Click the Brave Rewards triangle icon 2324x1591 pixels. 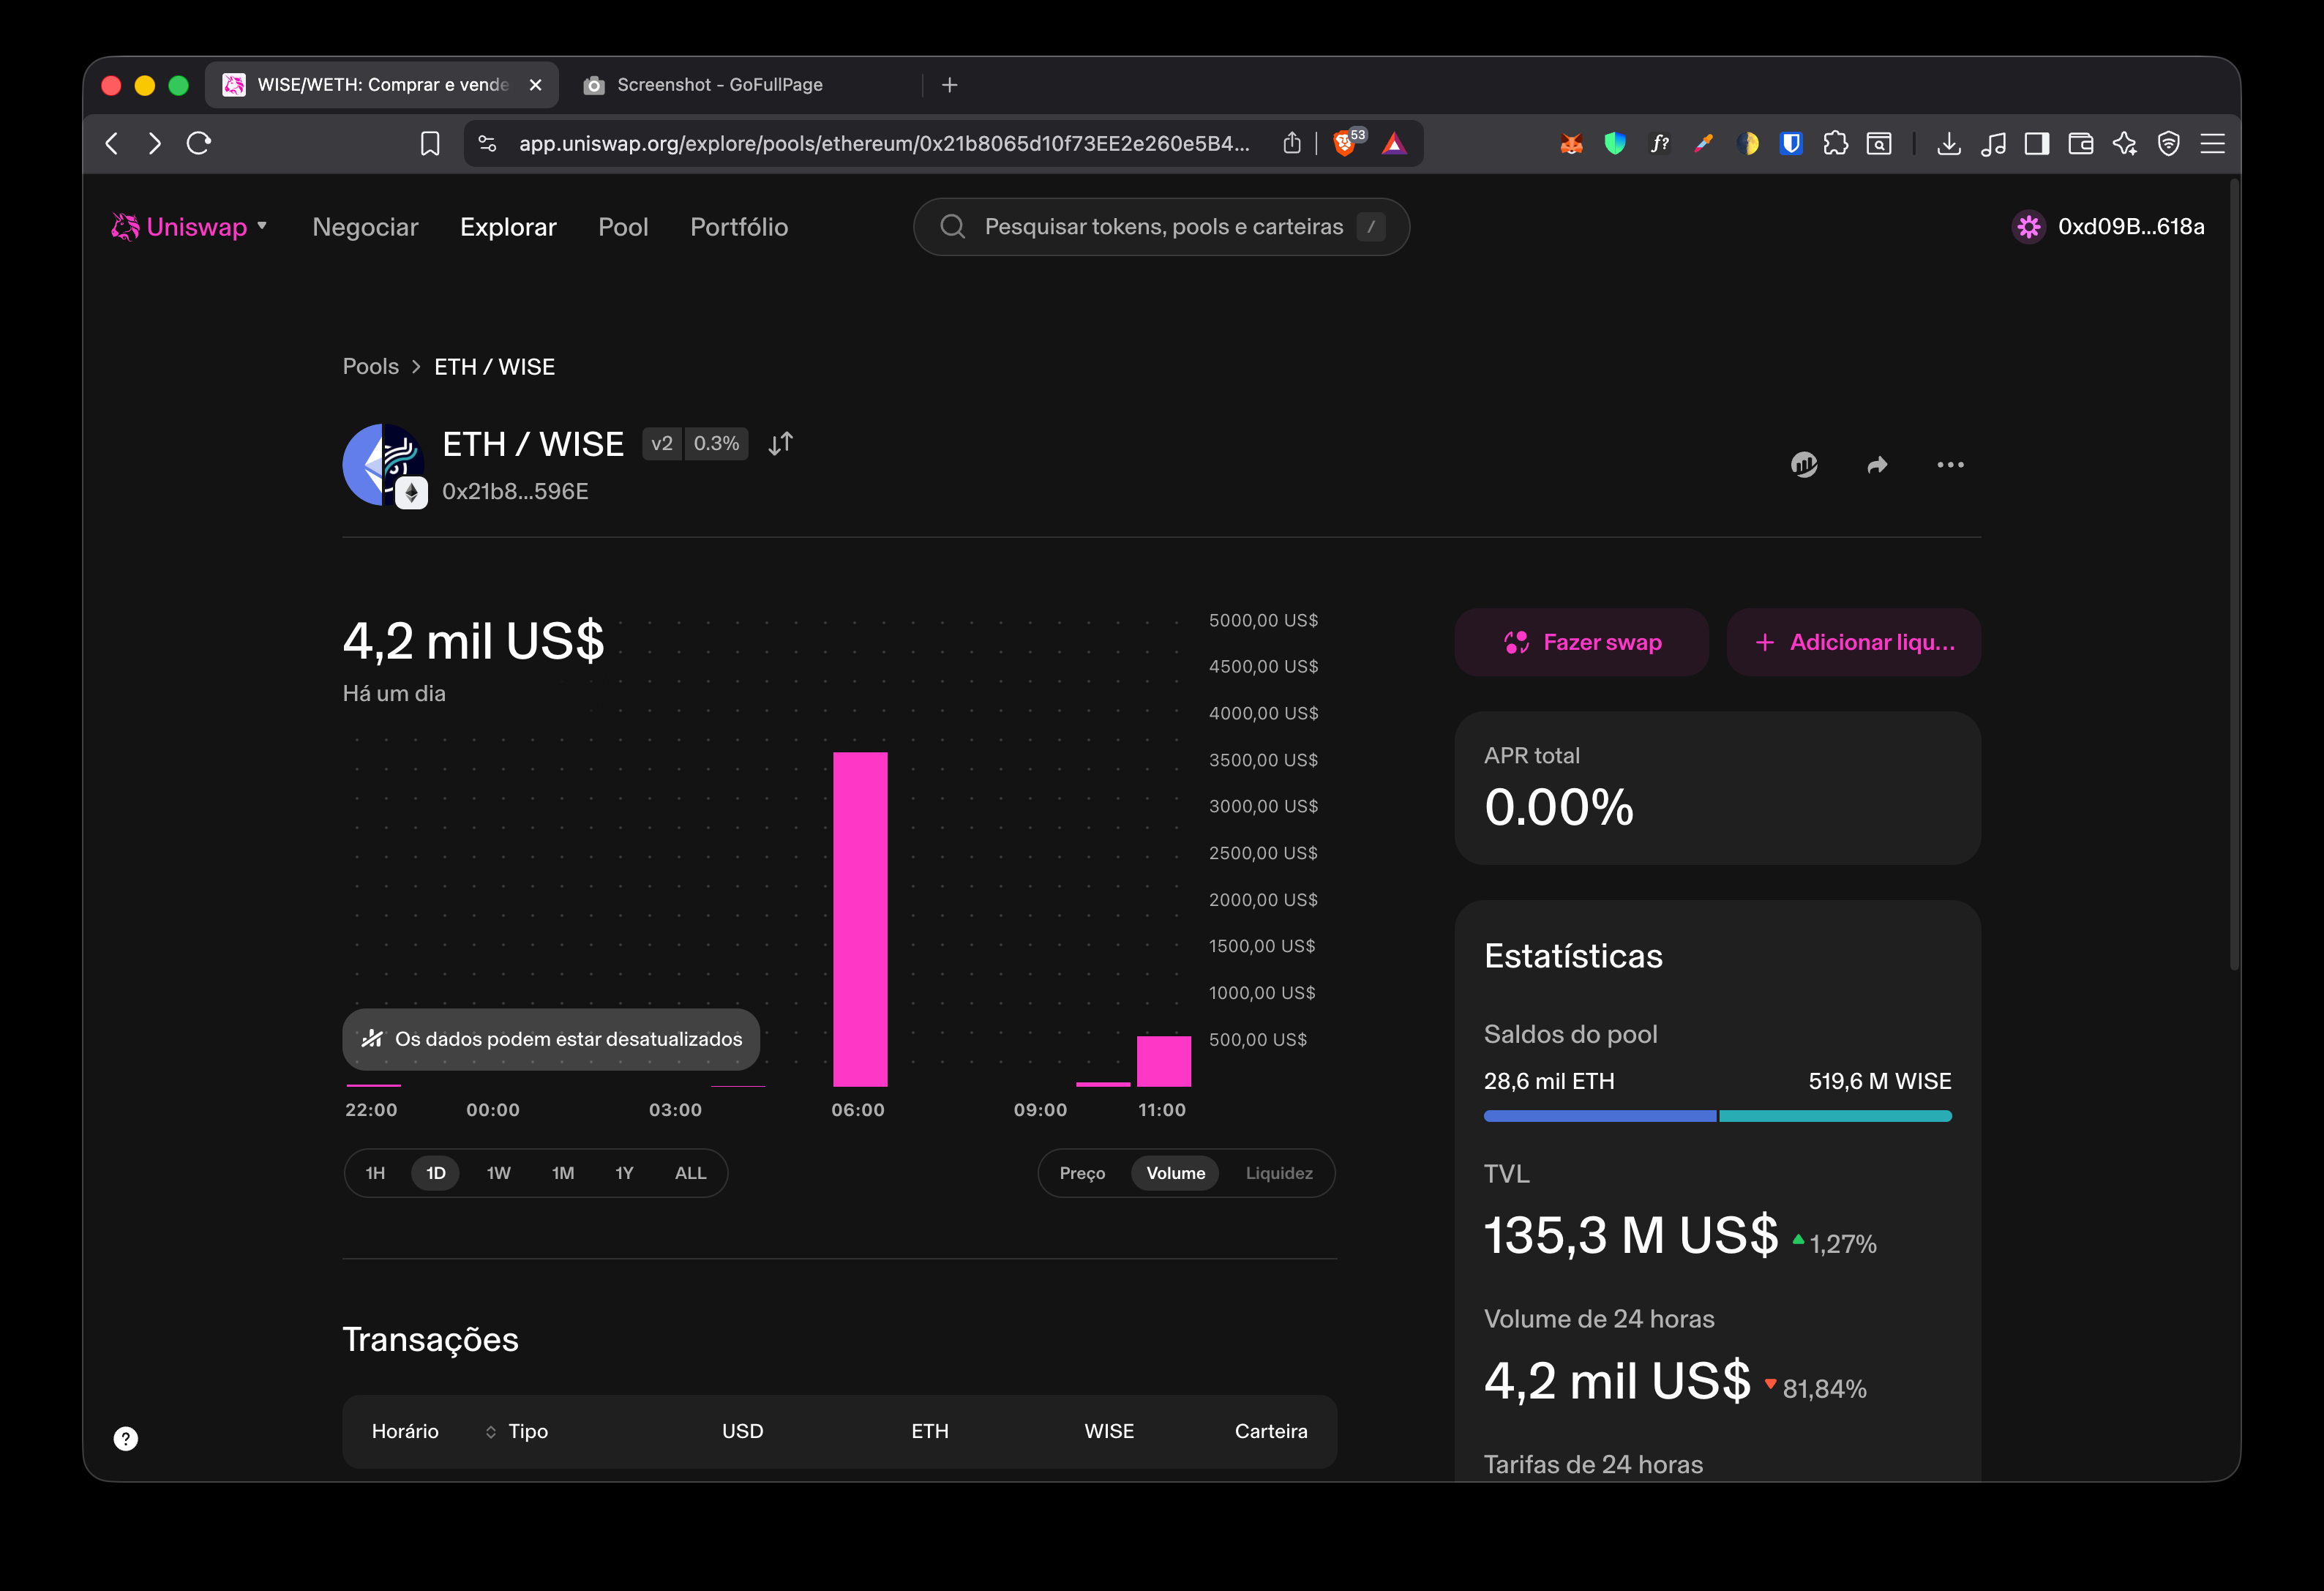(1394, 144)
